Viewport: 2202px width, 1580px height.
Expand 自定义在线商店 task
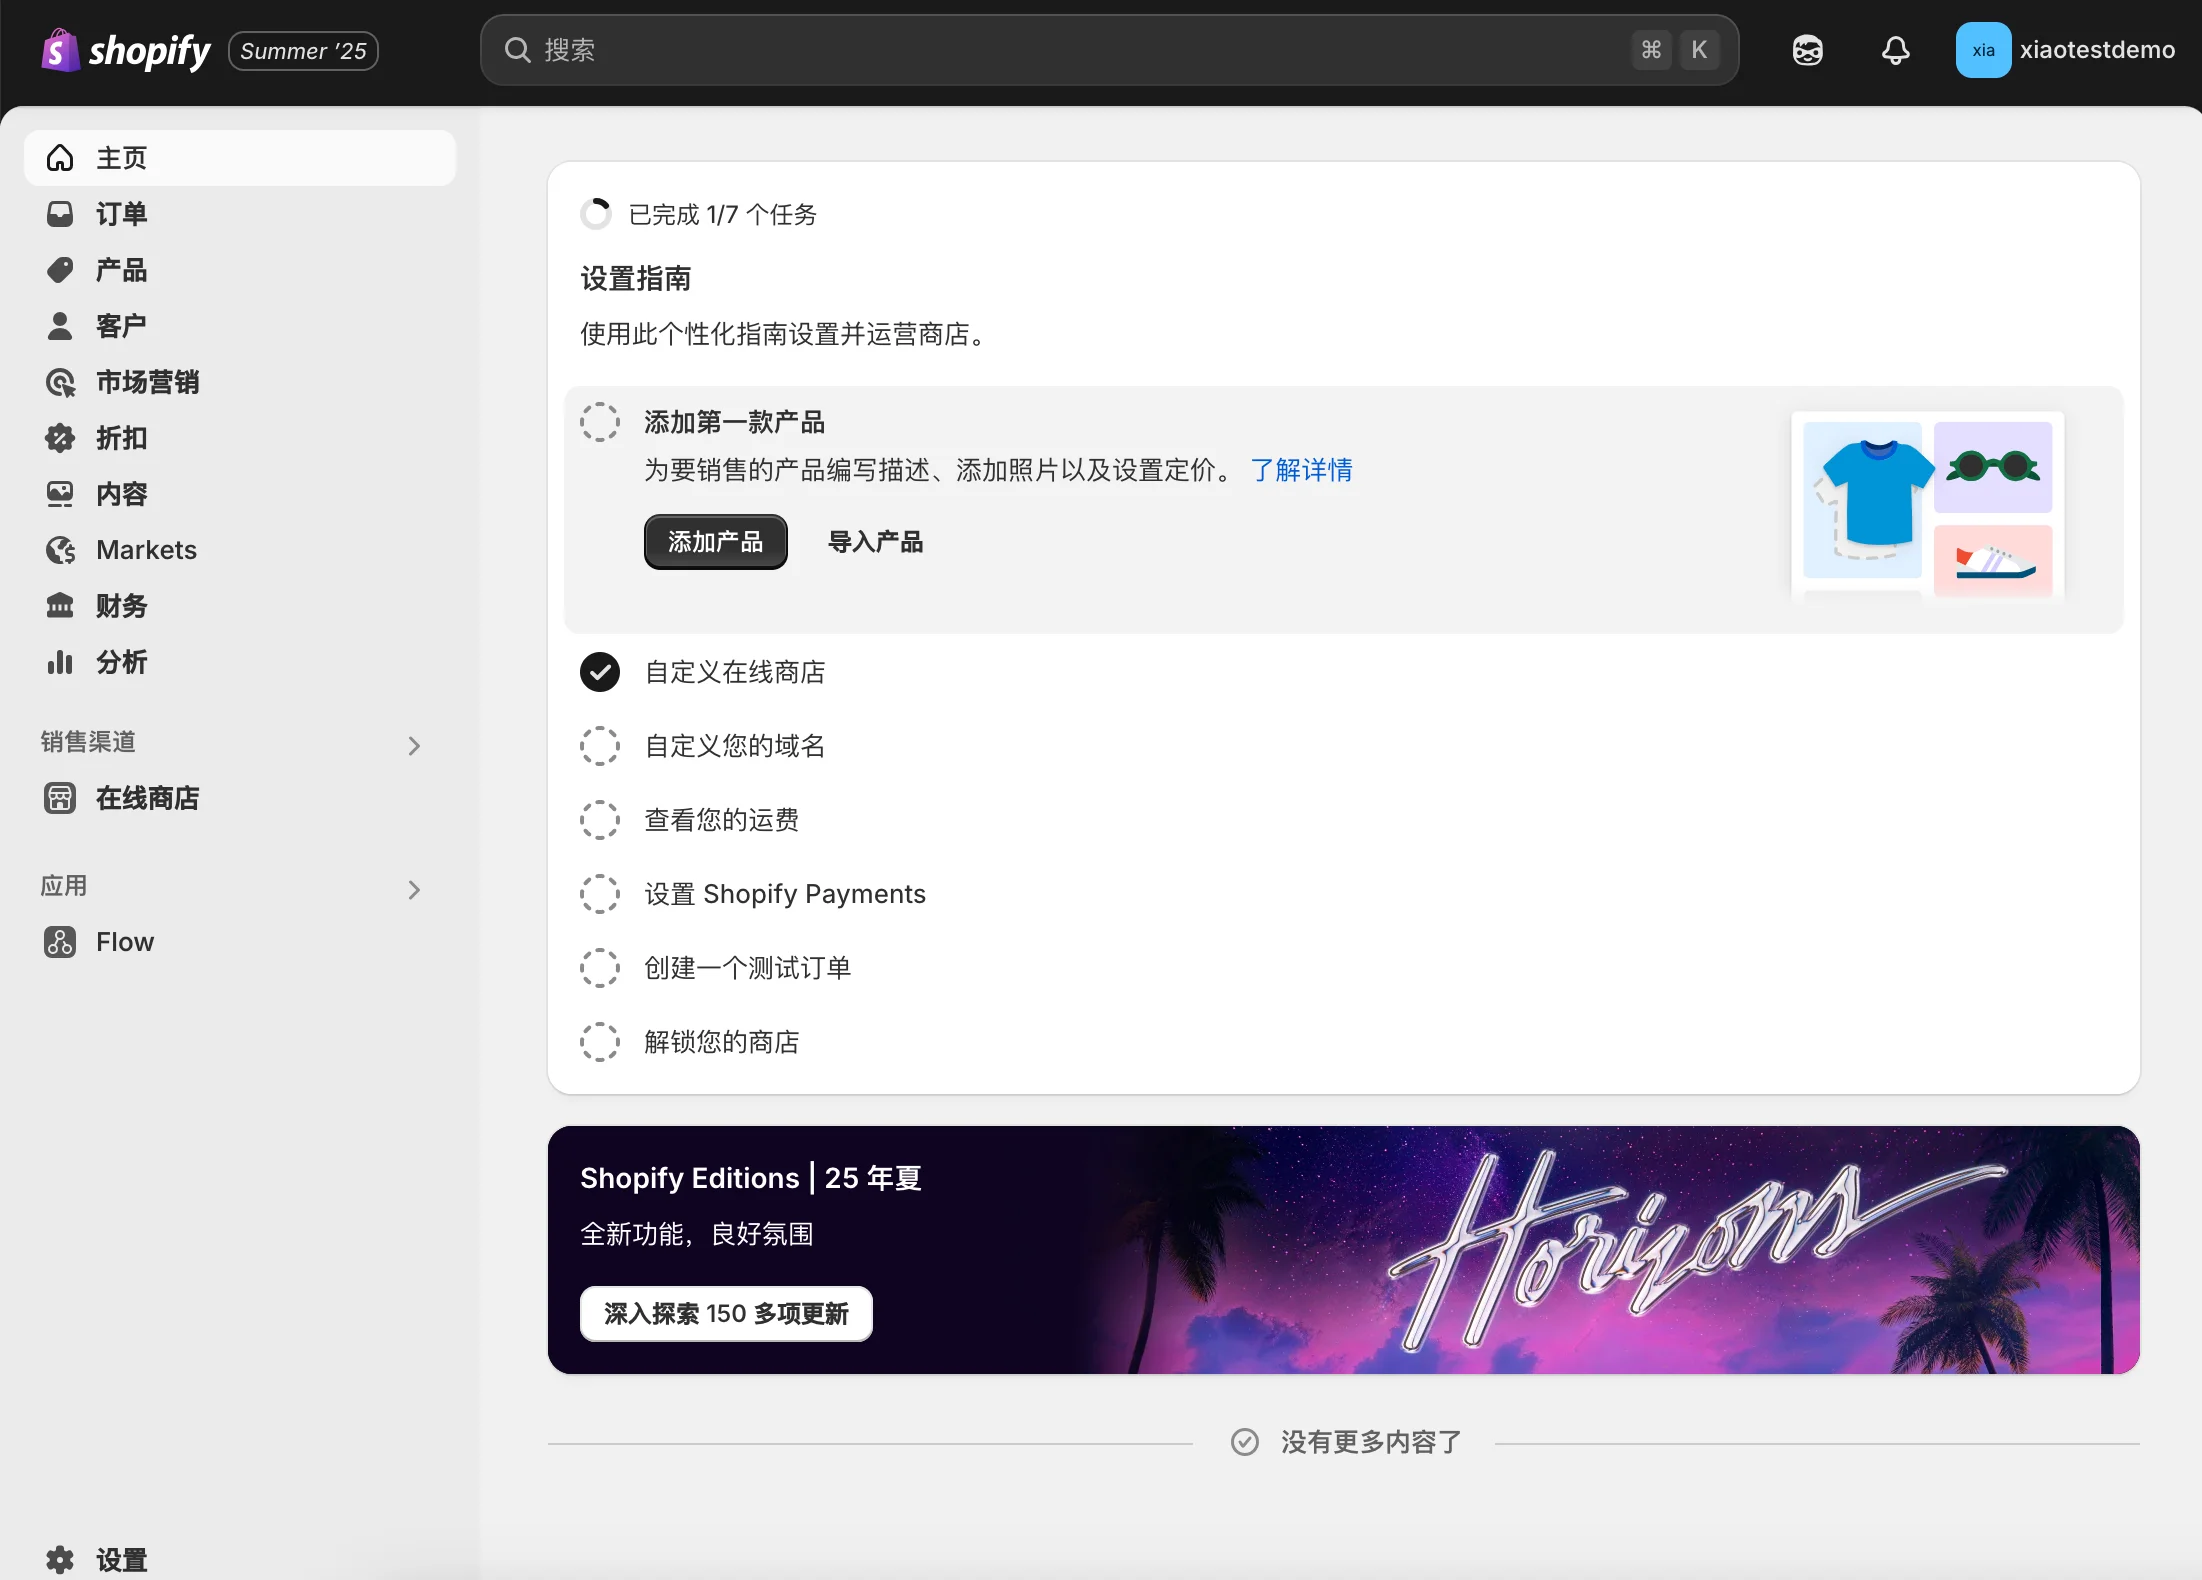(735, 672)
